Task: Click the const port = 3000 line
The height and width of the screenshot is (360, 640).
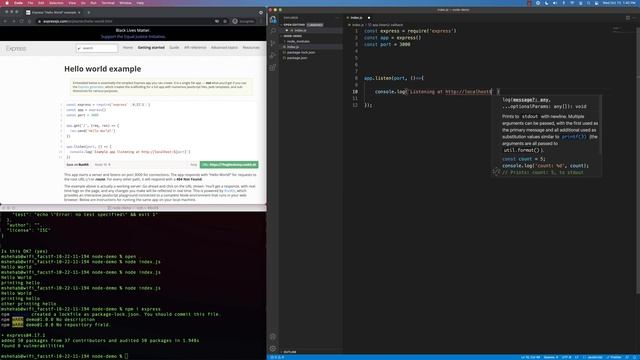Action: point(387,44)
